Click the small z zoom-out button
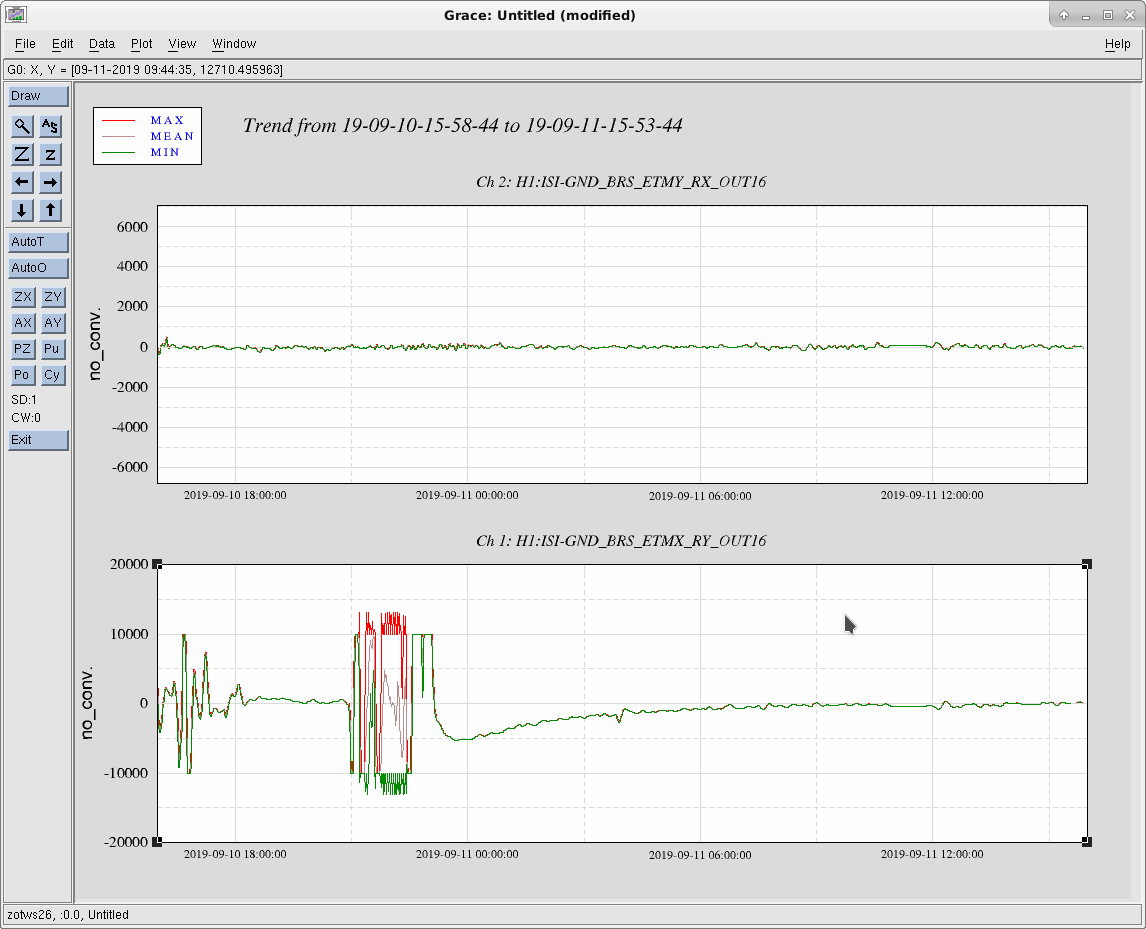Image resolution: width=1146 pixels, height=929 pixels. (50, 154)
